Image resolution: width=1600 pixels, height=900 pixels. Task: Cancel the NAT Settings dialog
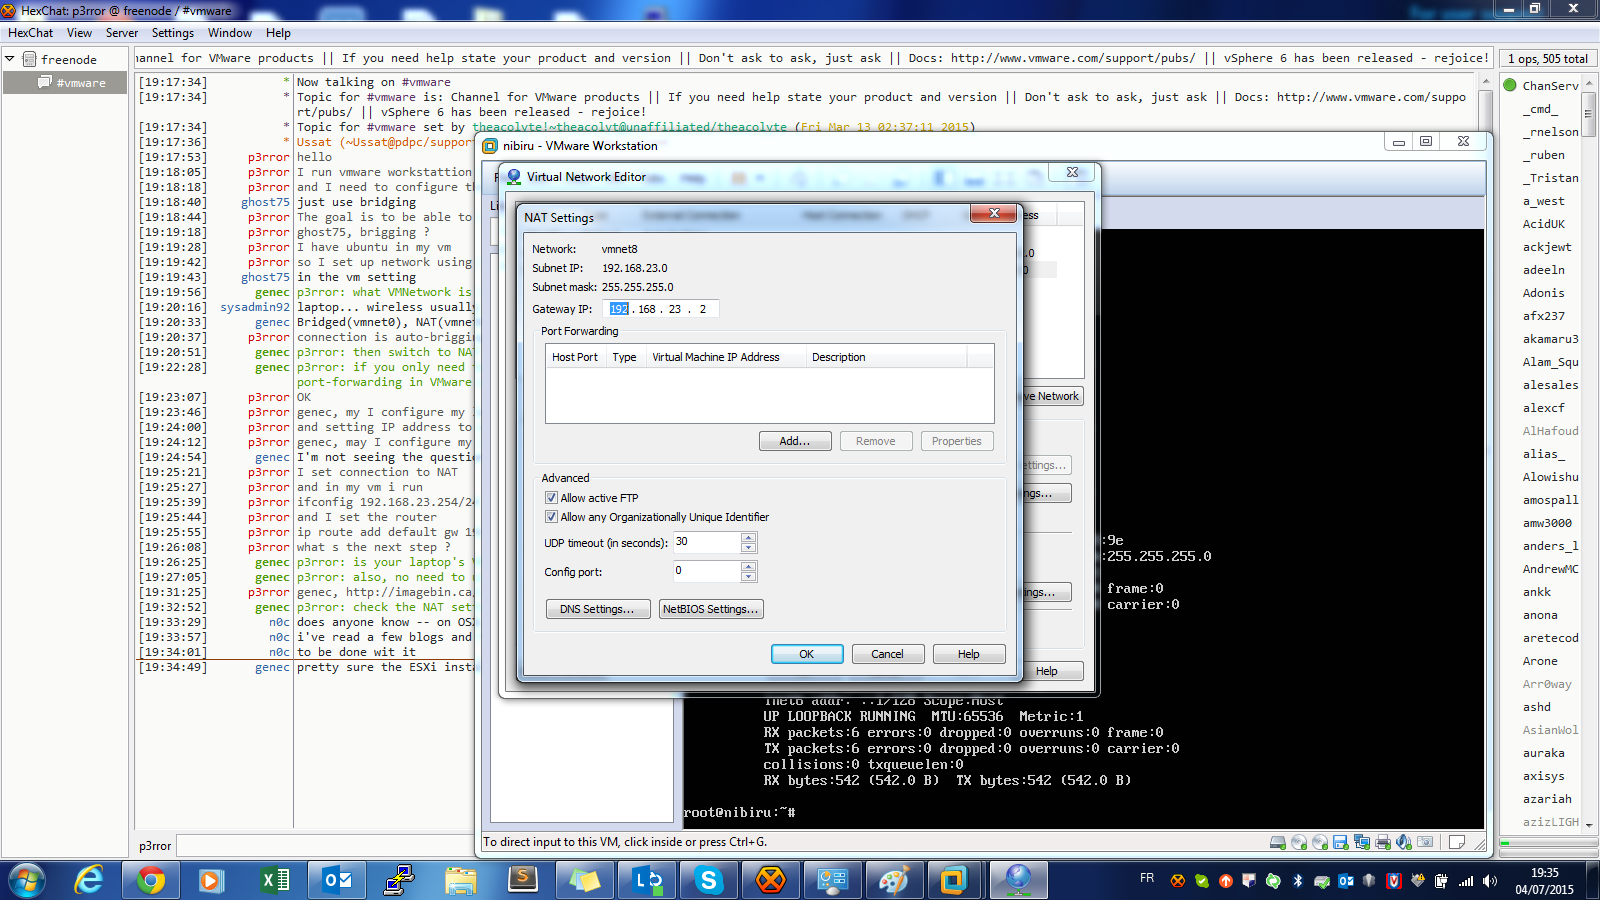click(x=887, y=654)
